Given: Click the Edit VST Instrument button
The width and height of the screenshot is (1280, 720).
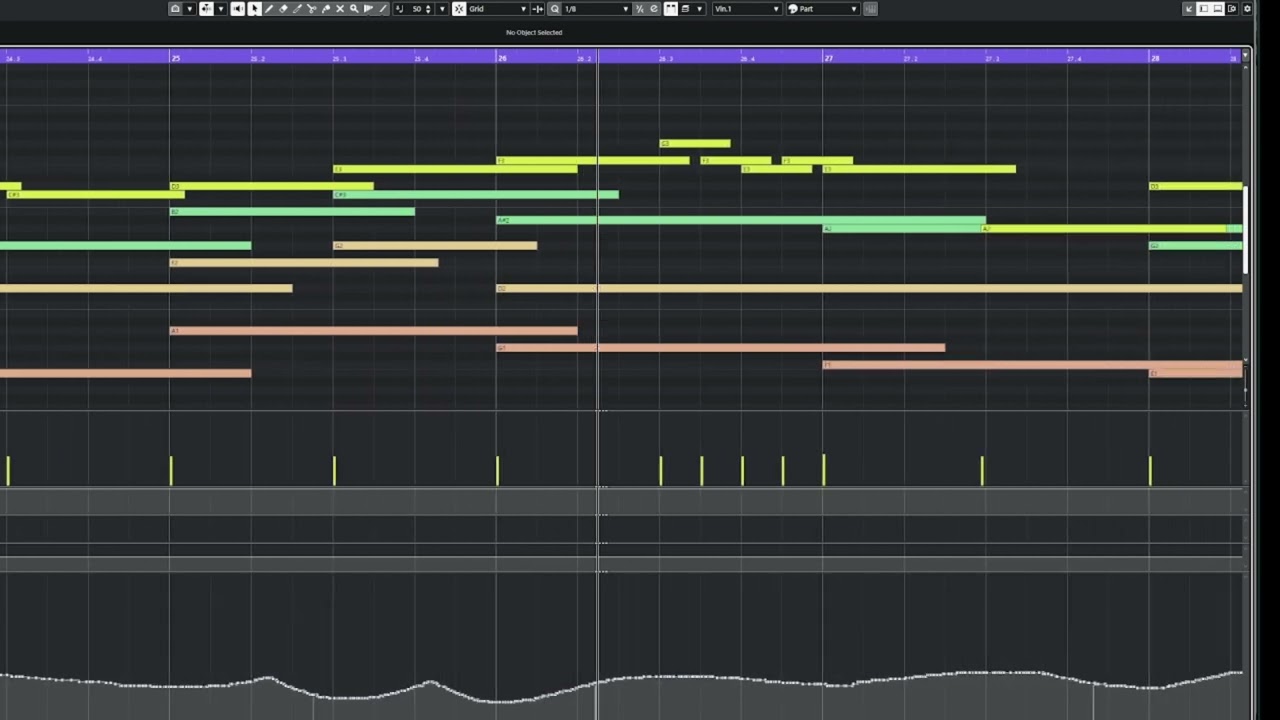Looking at the screenshot, I should point(871,8).
